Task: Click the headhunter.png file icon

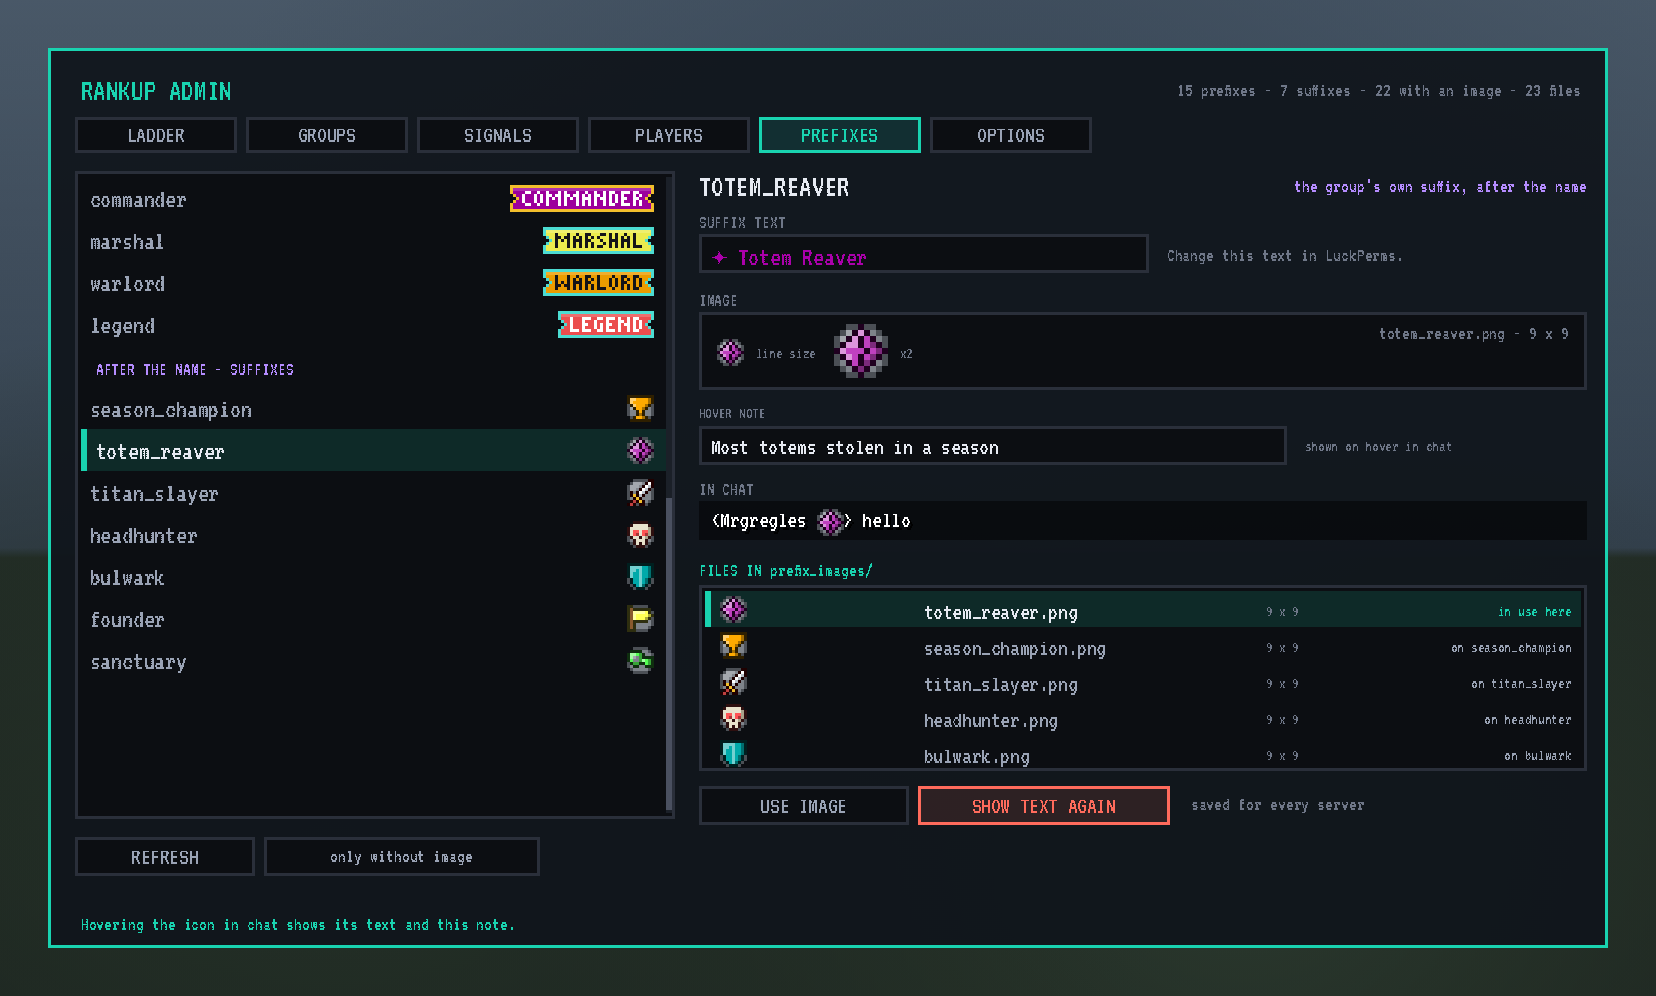Action: coord(734,718)
